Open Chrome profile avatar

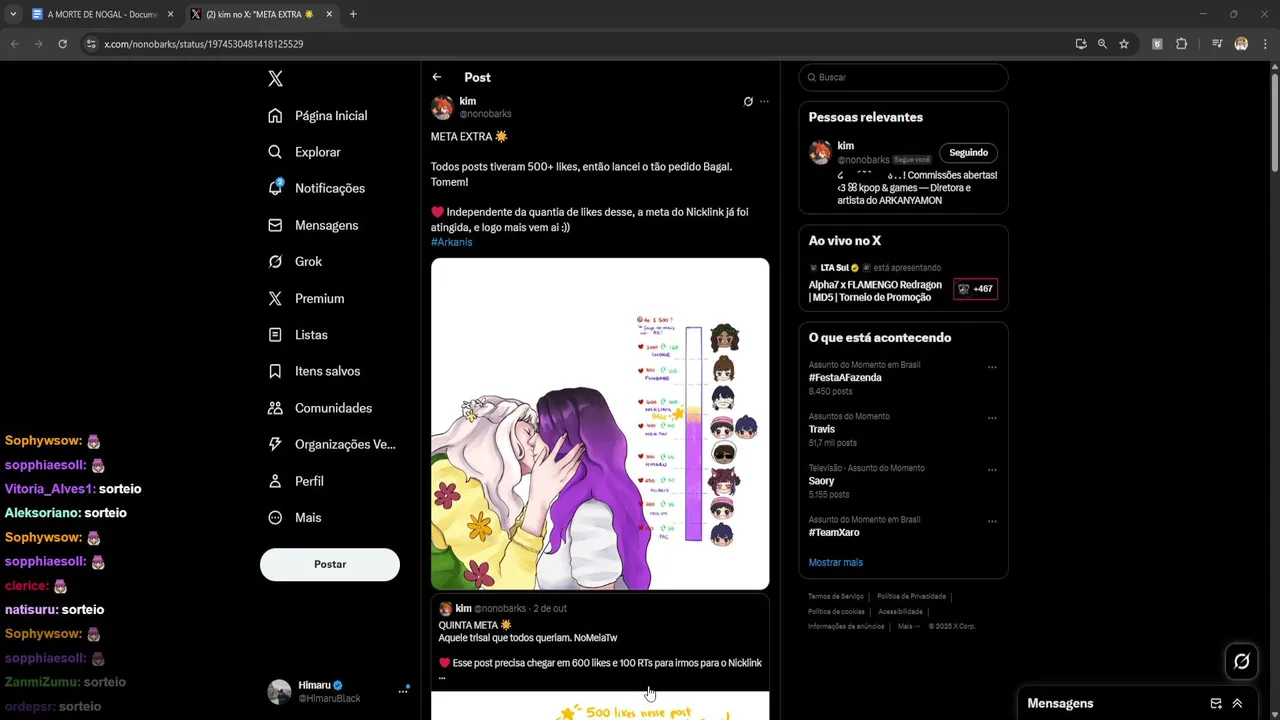(x=1241, y=44)
